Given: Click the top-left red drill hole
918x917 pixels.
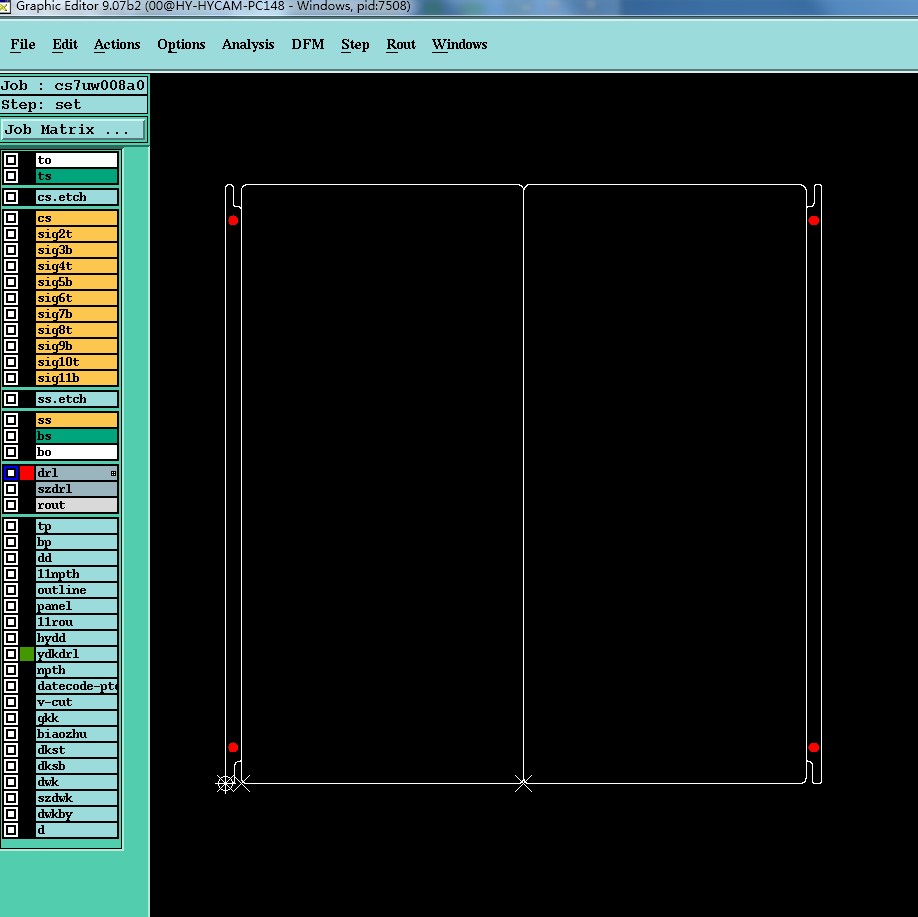Looking at the screenshot, I should [x=233, y=220].
